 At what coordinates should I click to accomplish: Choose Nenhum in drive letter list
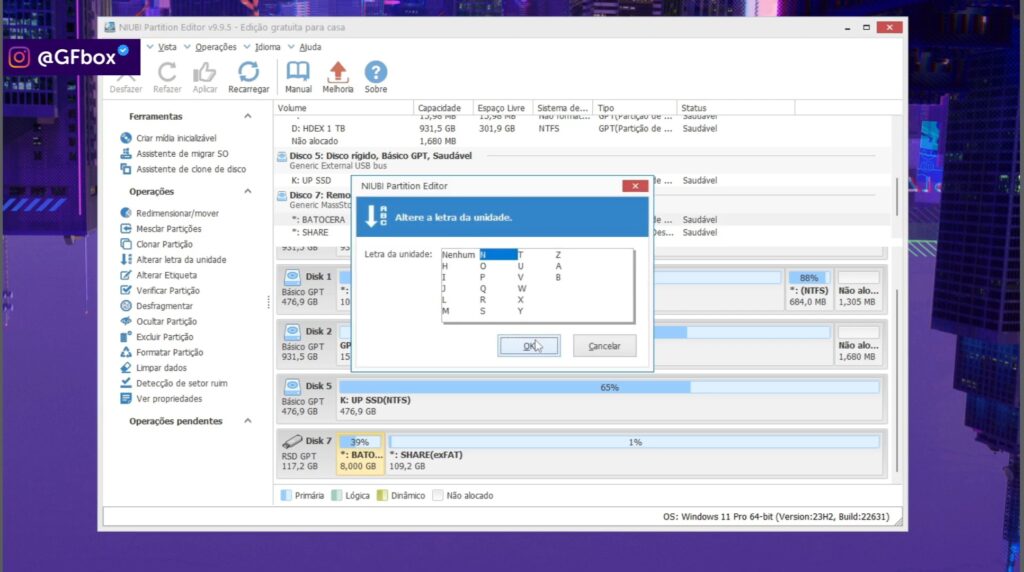pos(458,255)
